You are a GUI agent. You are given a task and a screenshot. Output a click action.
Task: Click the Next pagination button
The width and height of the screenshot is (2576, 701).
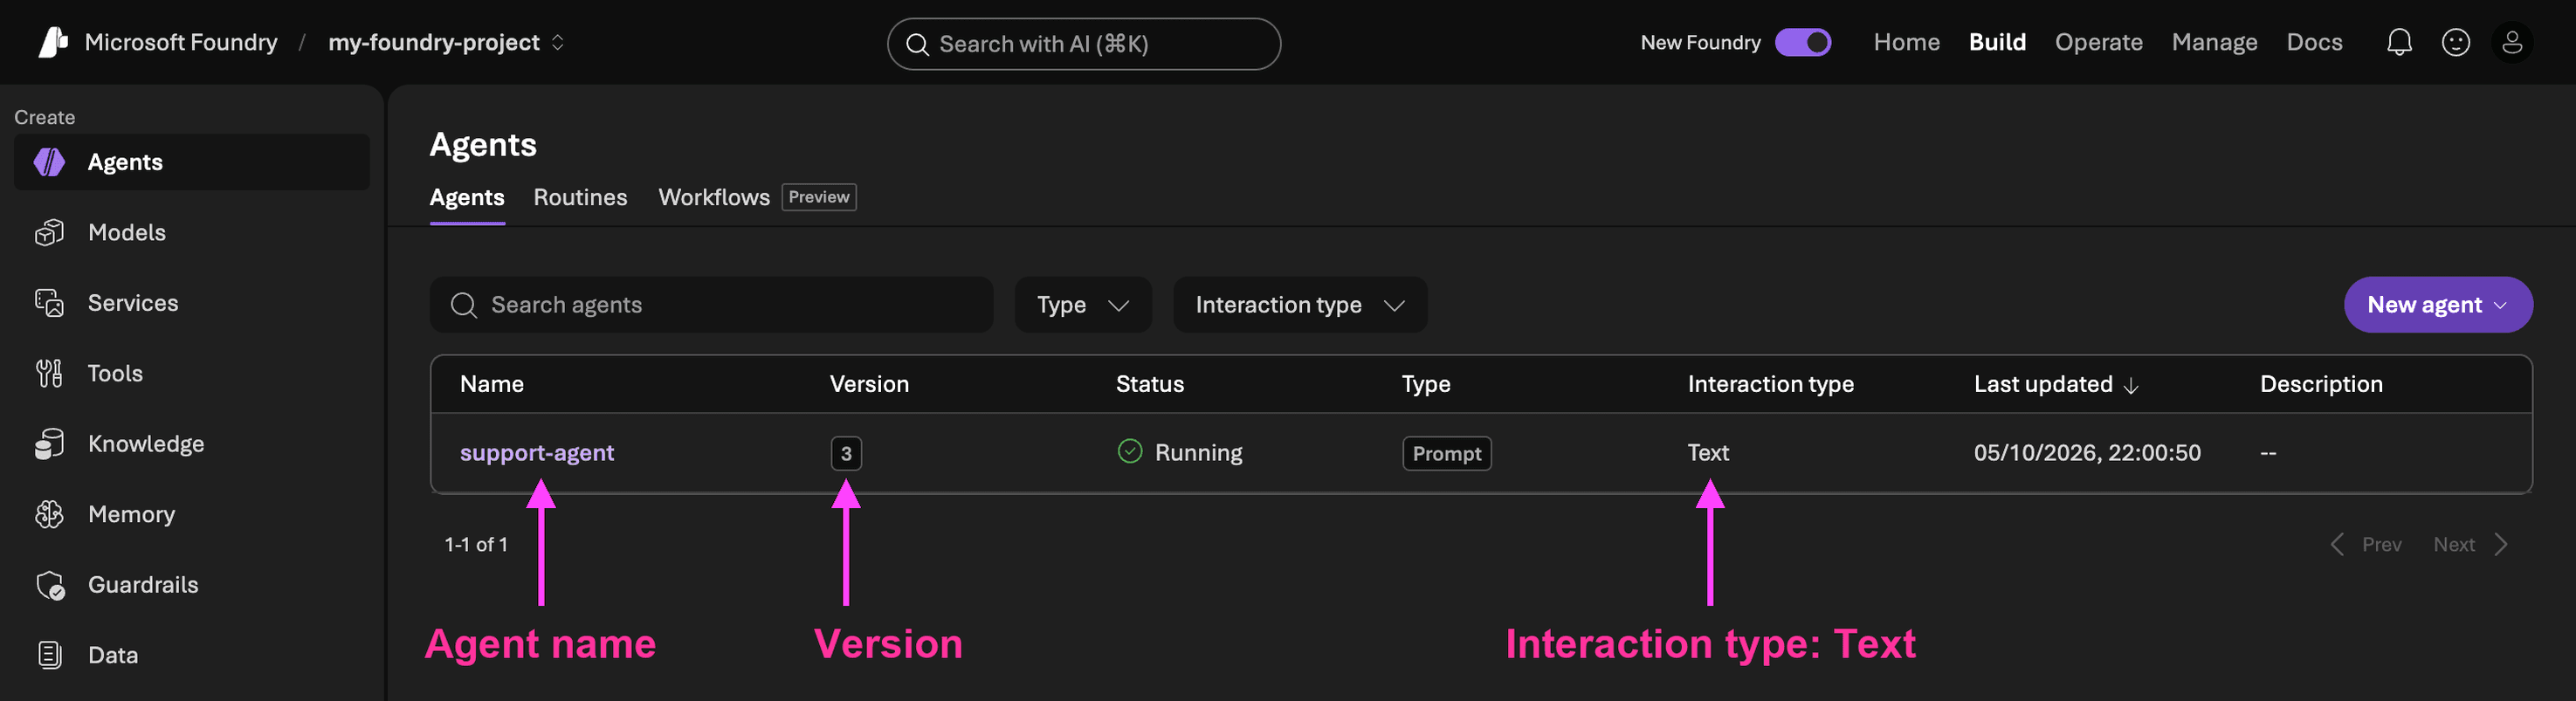[x=2470, y=544]
